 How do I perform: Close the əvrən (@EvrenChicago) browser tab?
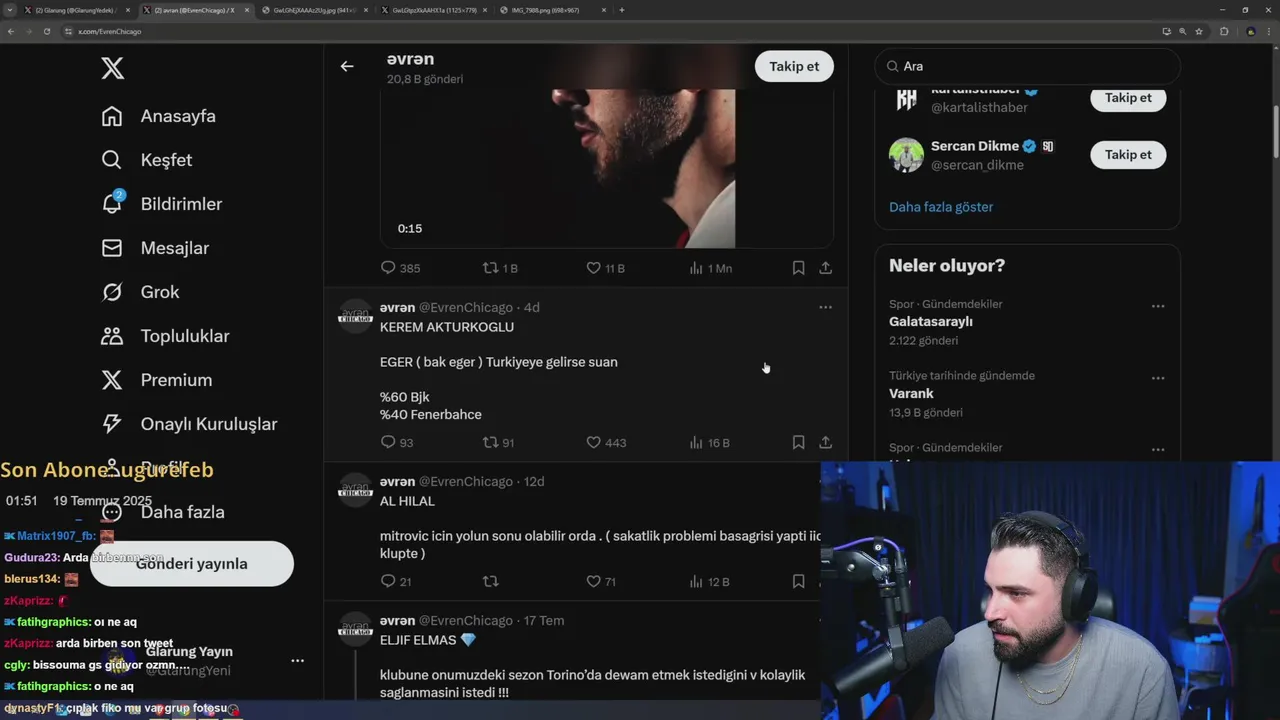click(x=247, y=10)
